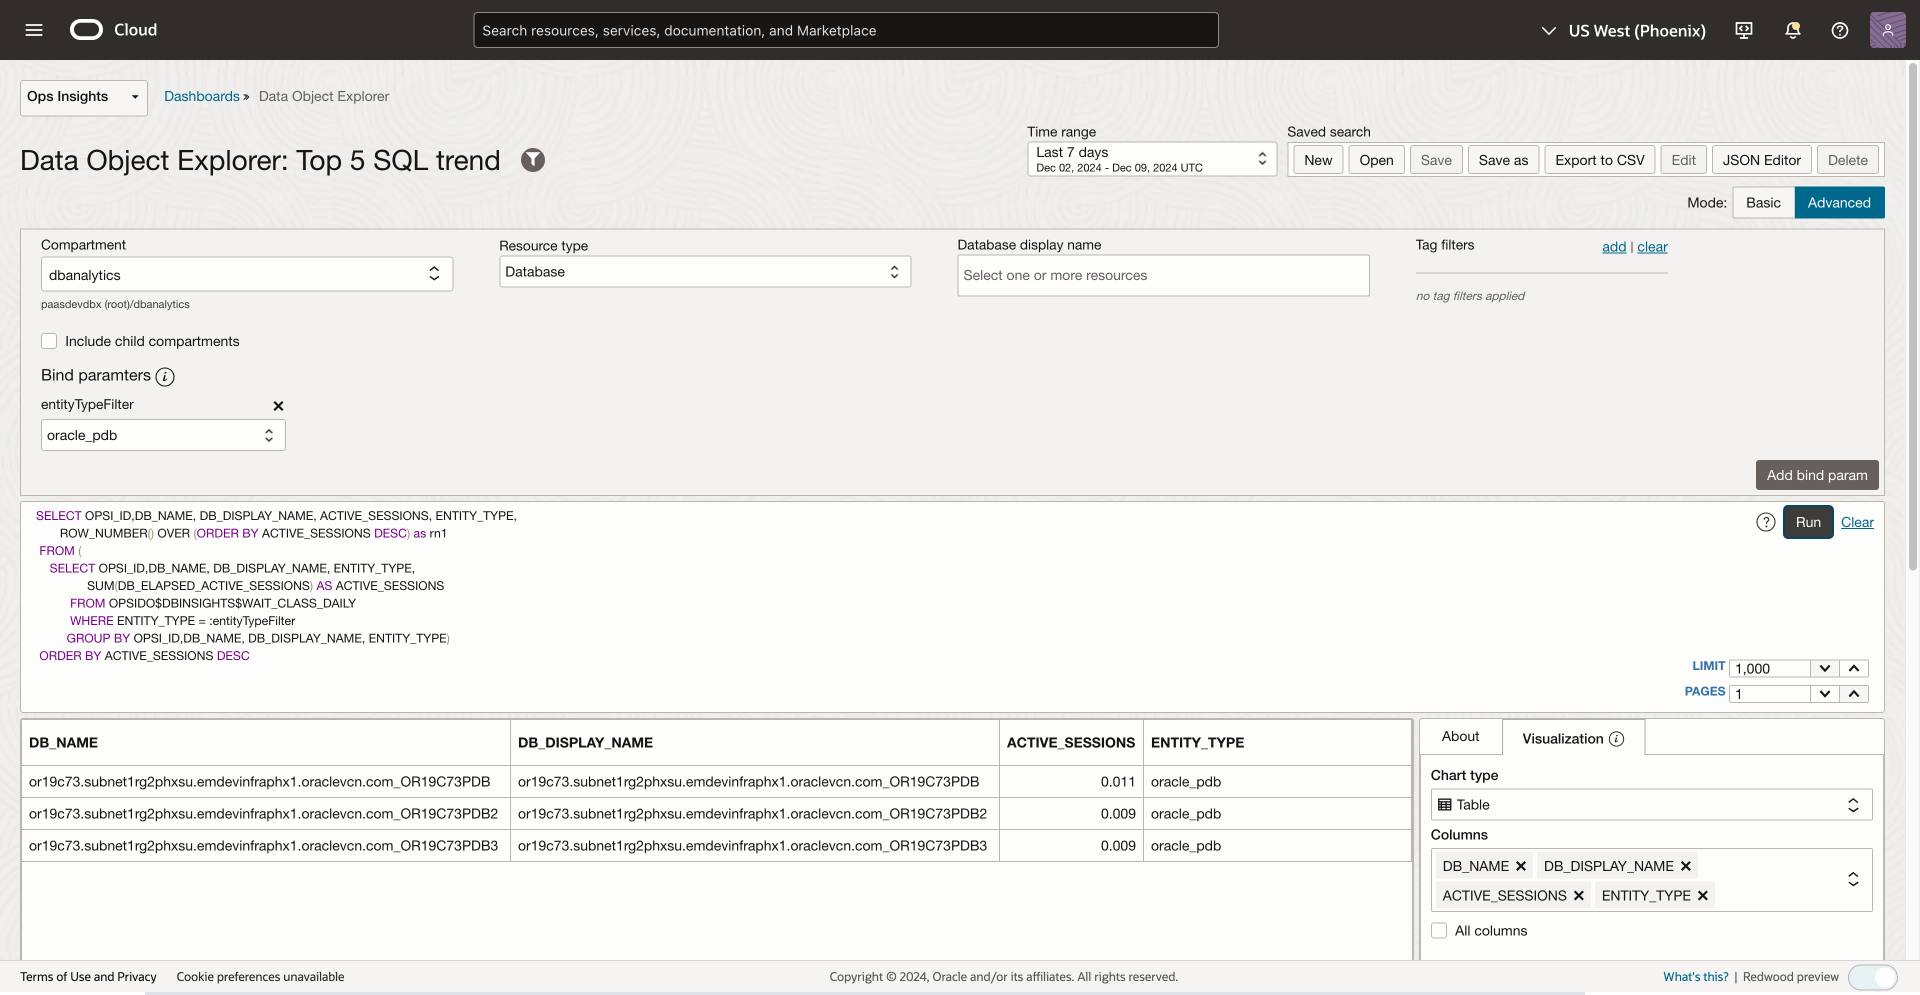
Task: Switch to the Visualization tab
Action: 1573,738
